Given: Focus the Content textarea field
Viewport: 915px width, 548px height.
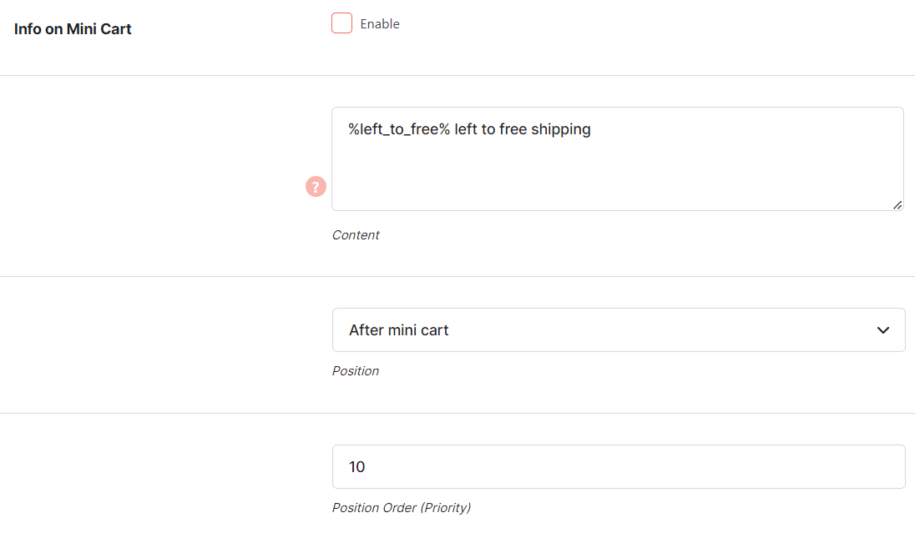Looking at the screenshot, I should click(617, 159).
